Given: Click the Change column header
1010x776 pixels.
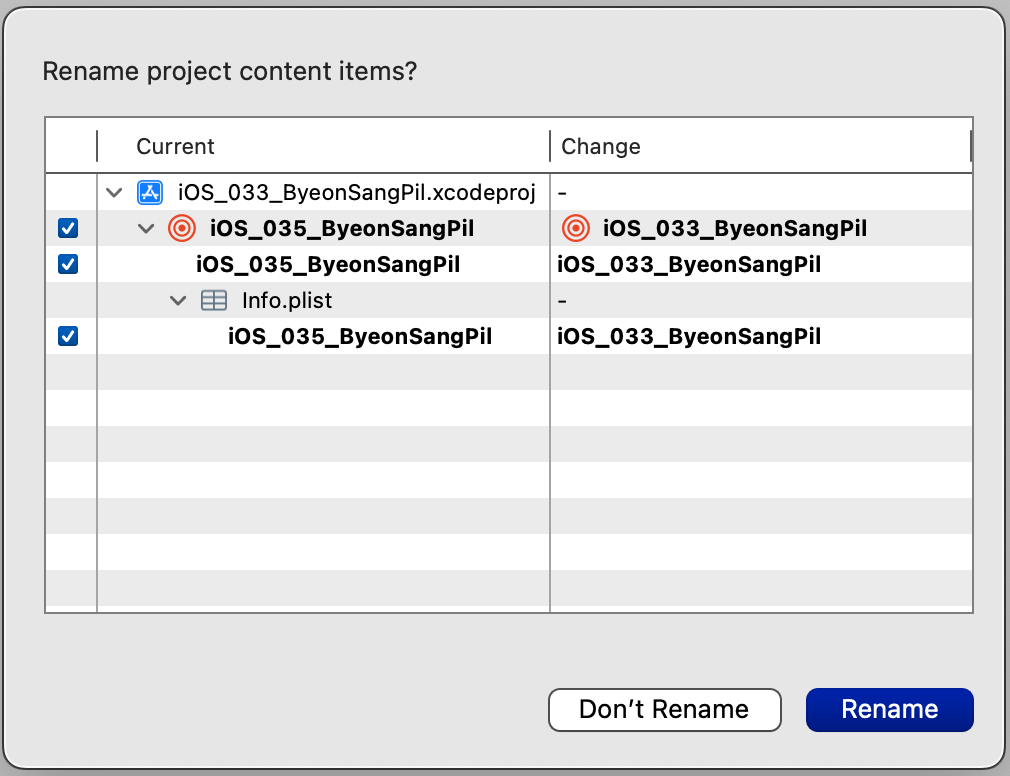Looking at the screenshot, I should pos(601,146).
